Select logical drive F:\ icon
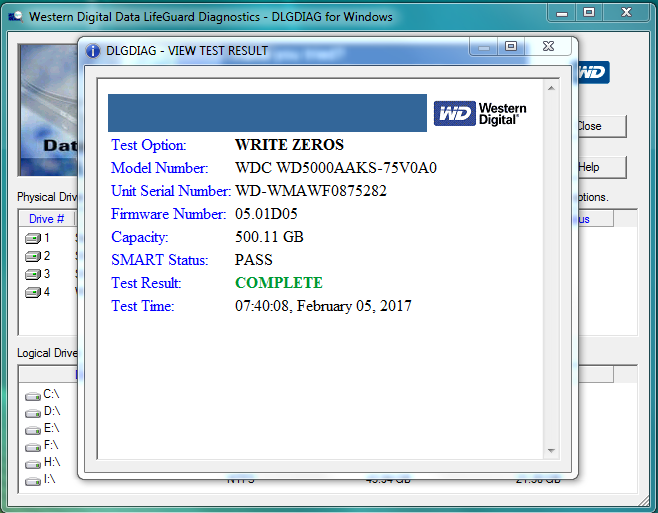658x513 pixels. [x=33, y=447]
